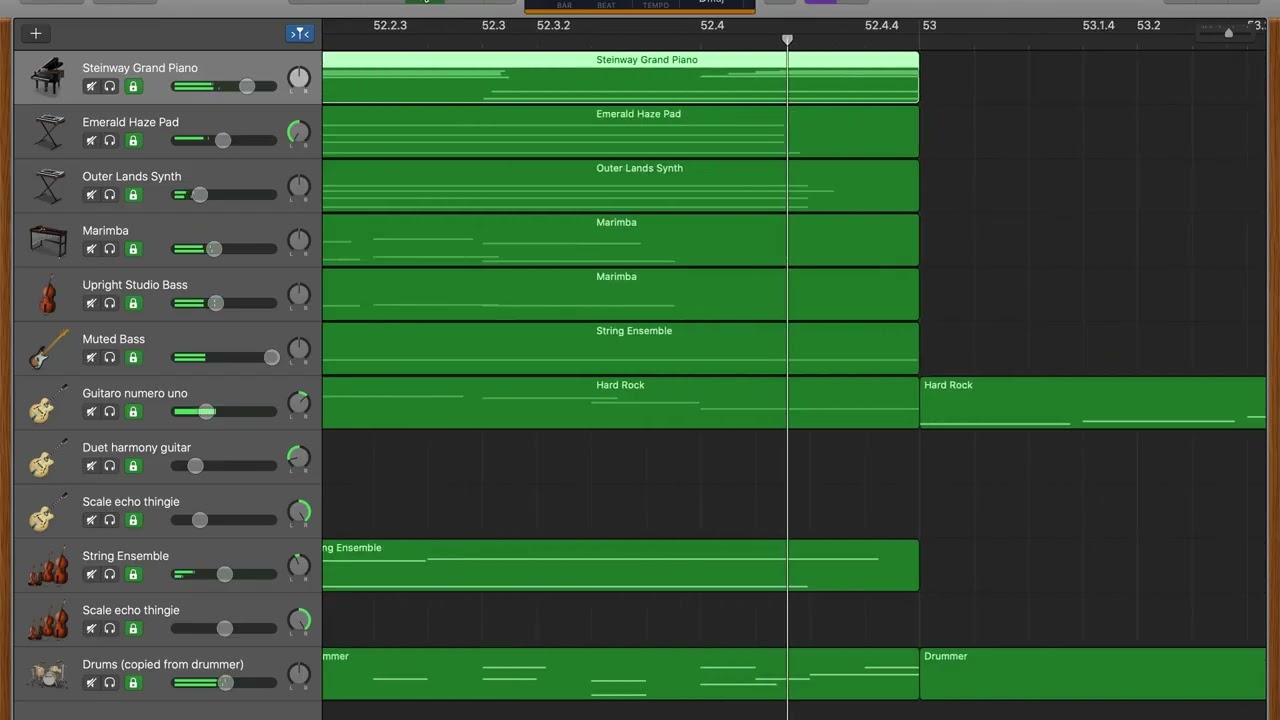Click the Guitaro numero uno guitar icon
Image resolution: width=1280 pixels, height=720 pixels.
[48, 402]
